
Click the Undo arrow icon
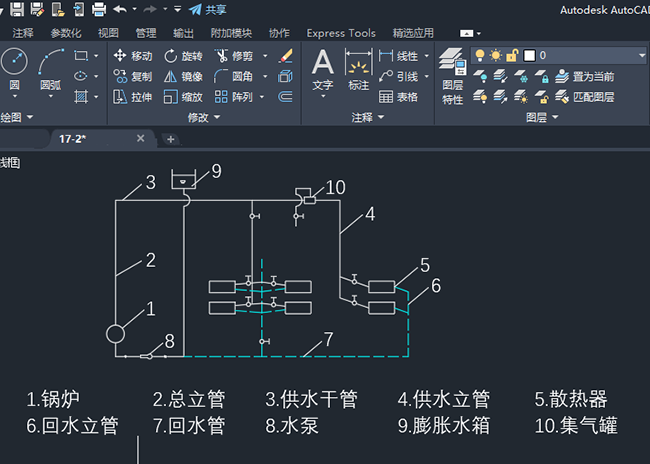tap(120, 9)
